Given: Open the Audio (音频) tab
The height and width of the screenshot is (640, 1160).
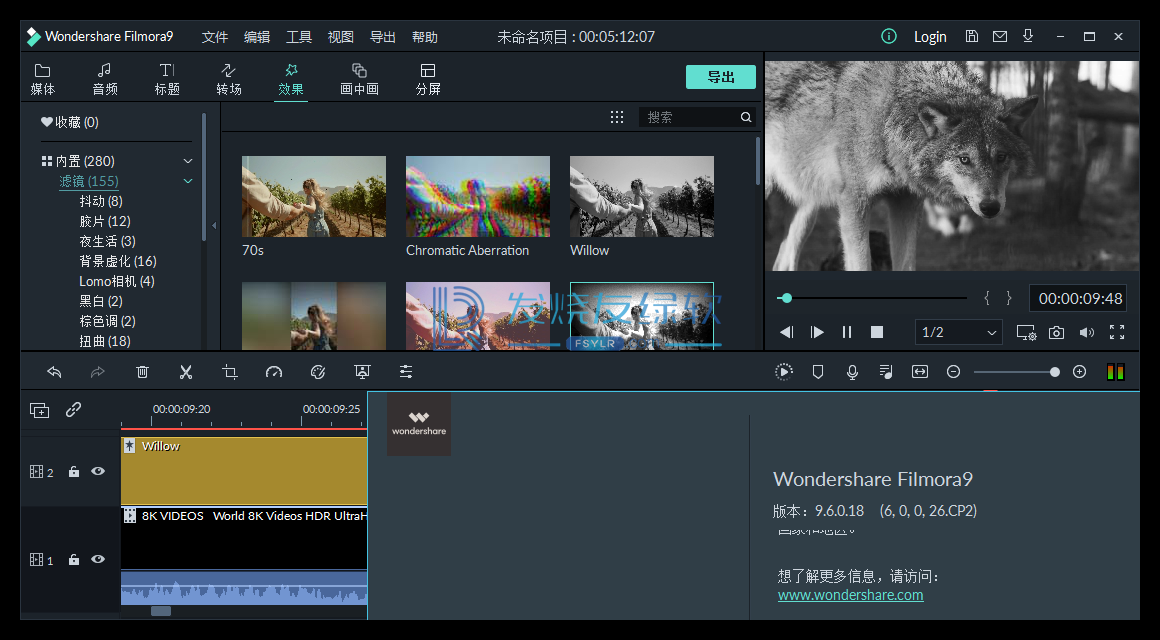Looking at the screenshot, I should (105, 79).
